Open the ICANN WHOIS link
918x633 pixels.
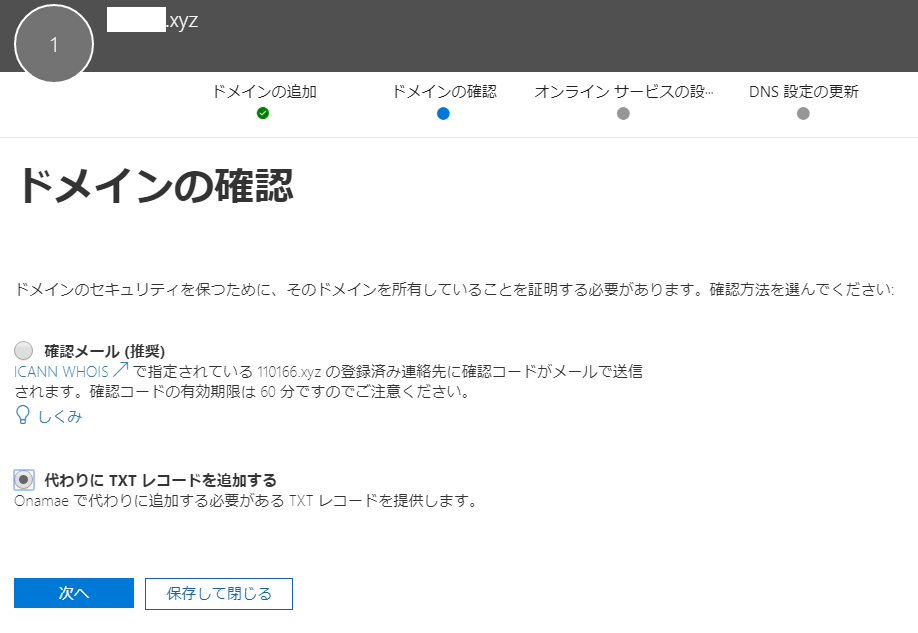61,372
